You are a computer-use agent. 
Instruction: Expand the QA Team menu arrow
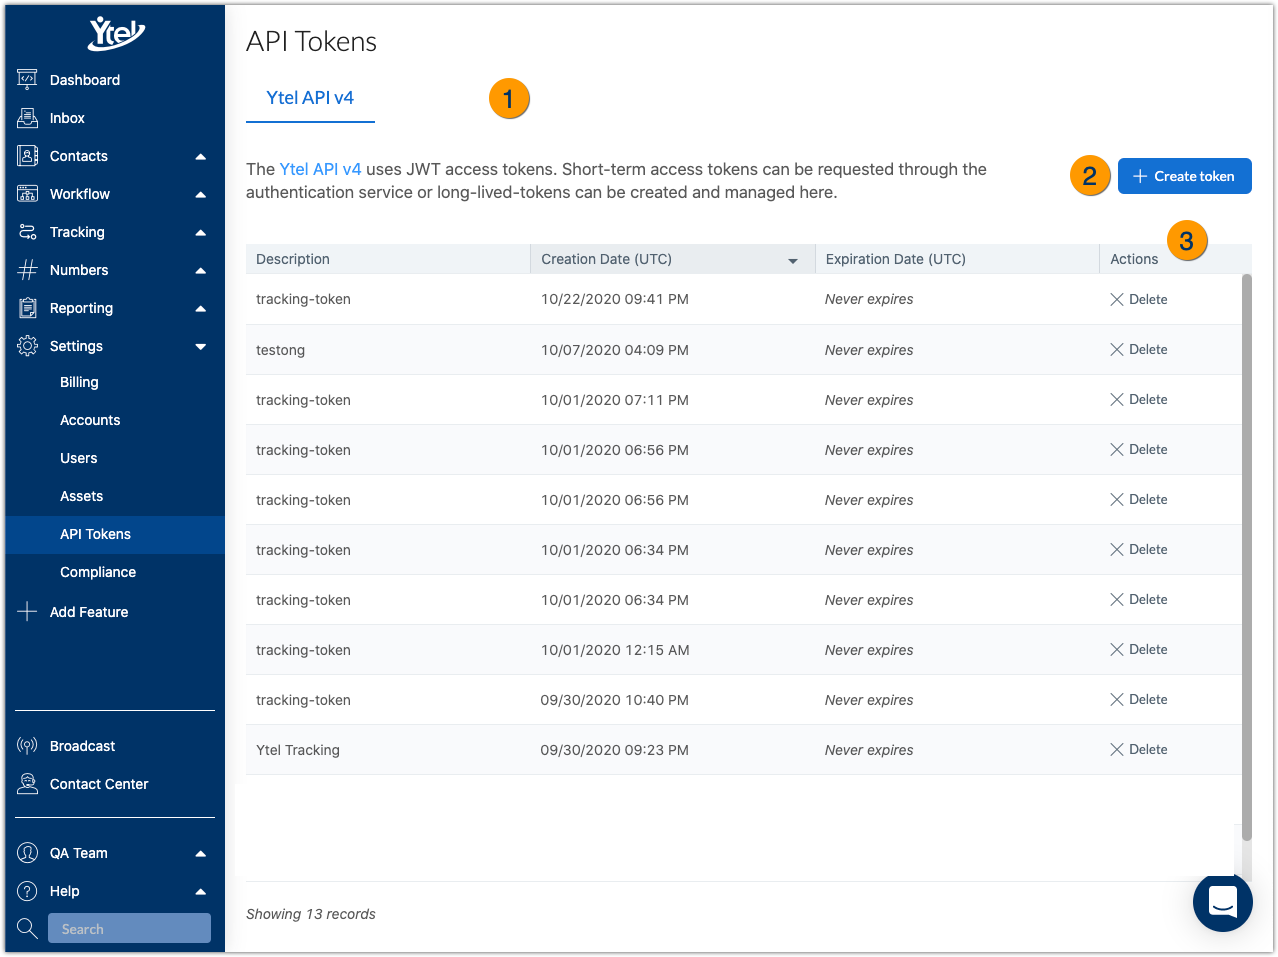coord(200,853)
